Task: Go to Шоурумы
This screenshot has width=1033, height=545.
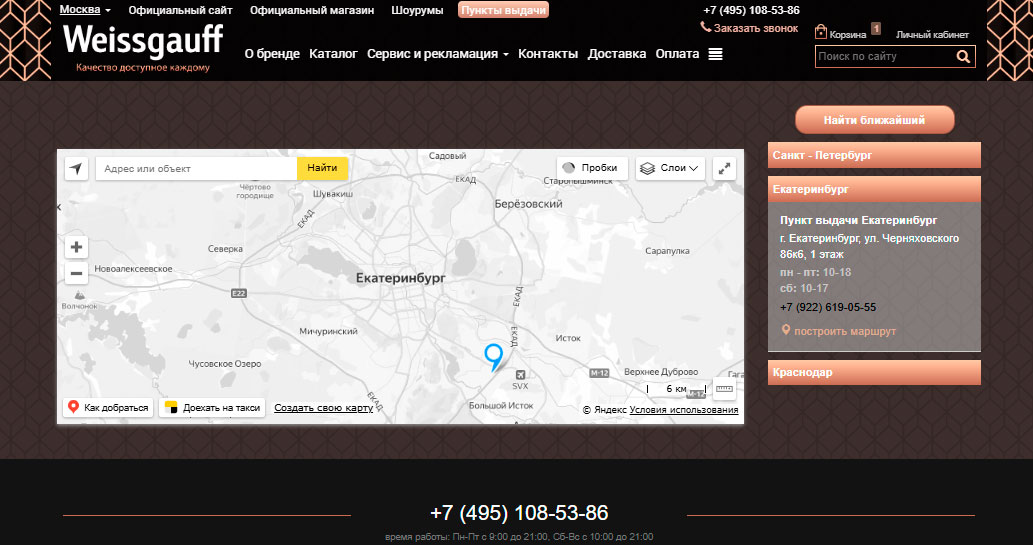Action: point(417,11)
